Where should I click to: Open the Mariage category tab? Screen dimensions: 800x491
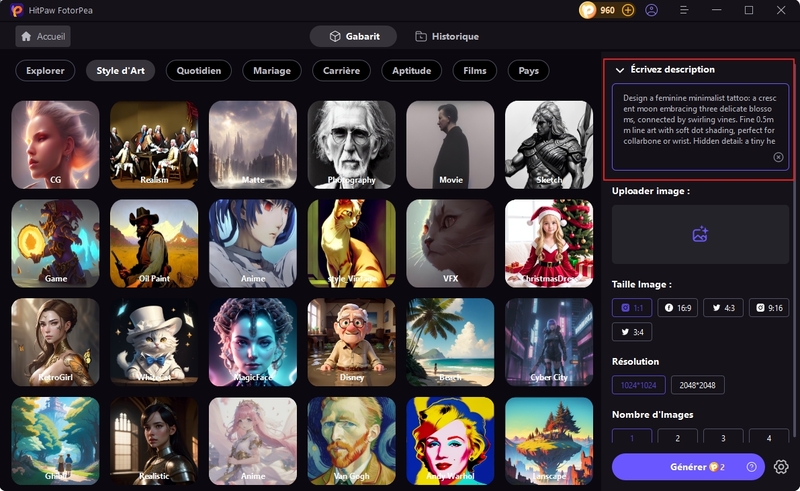point(271,71)
